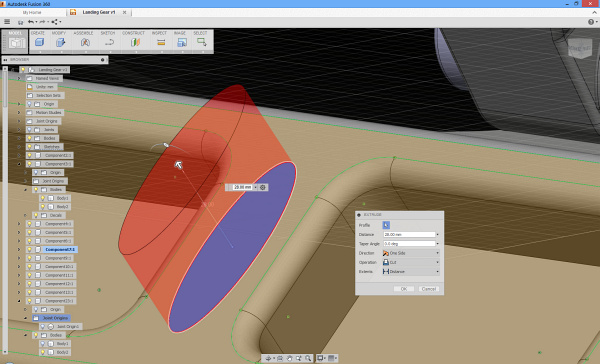Collapse the selected Joint Origins node
The height and width of the screenshot is (364, 600).
click(25, 318)
